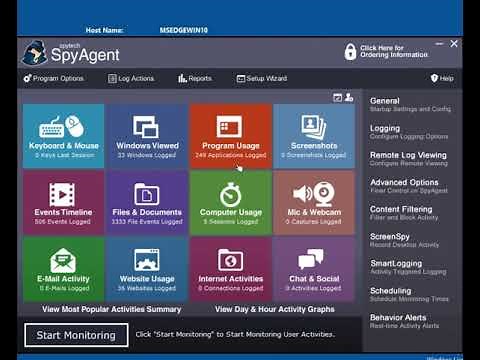Open the Keyboard & Mouse log tile
The height and width of the screenshot is (360, 480).
click(63, 136)
